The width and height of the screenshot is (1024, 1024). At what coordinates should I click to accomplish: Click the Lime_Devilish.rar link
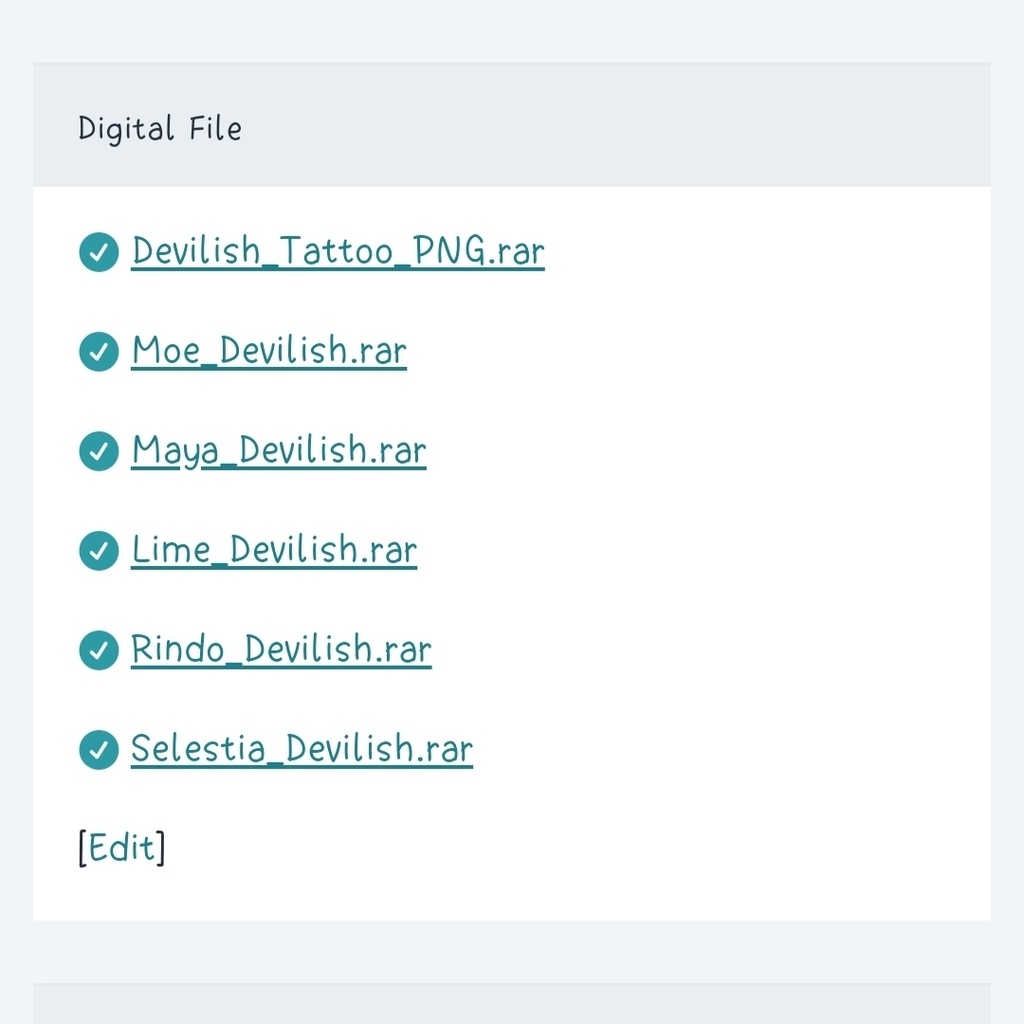pos(274,549)
